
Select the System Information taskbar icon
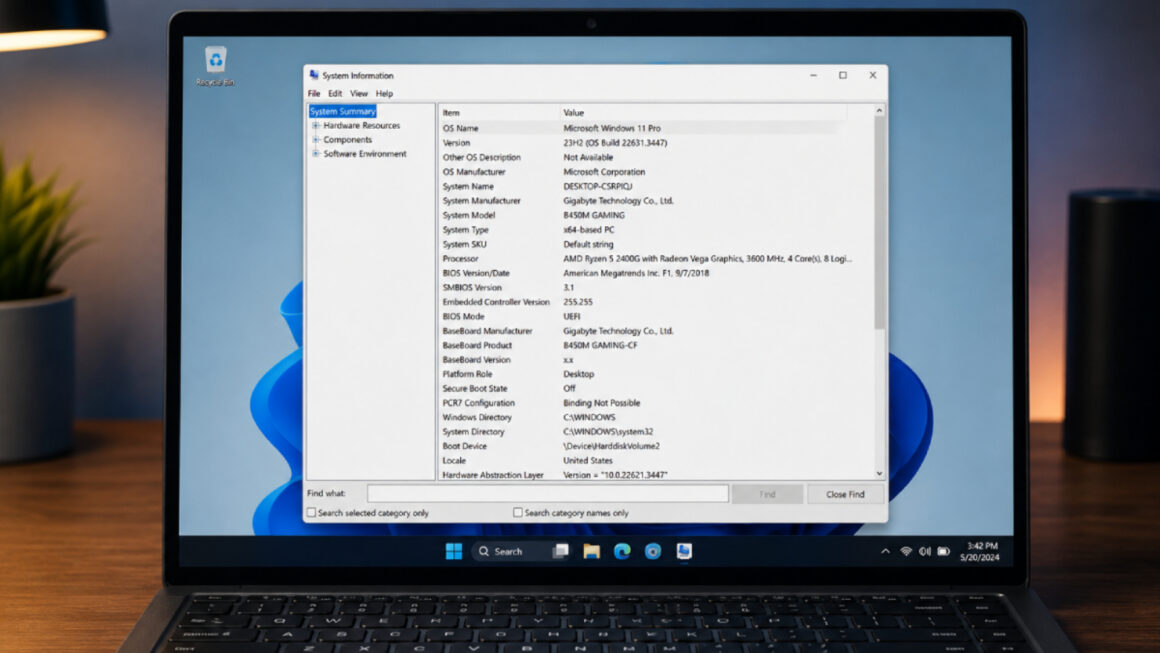tap(684, 551)
